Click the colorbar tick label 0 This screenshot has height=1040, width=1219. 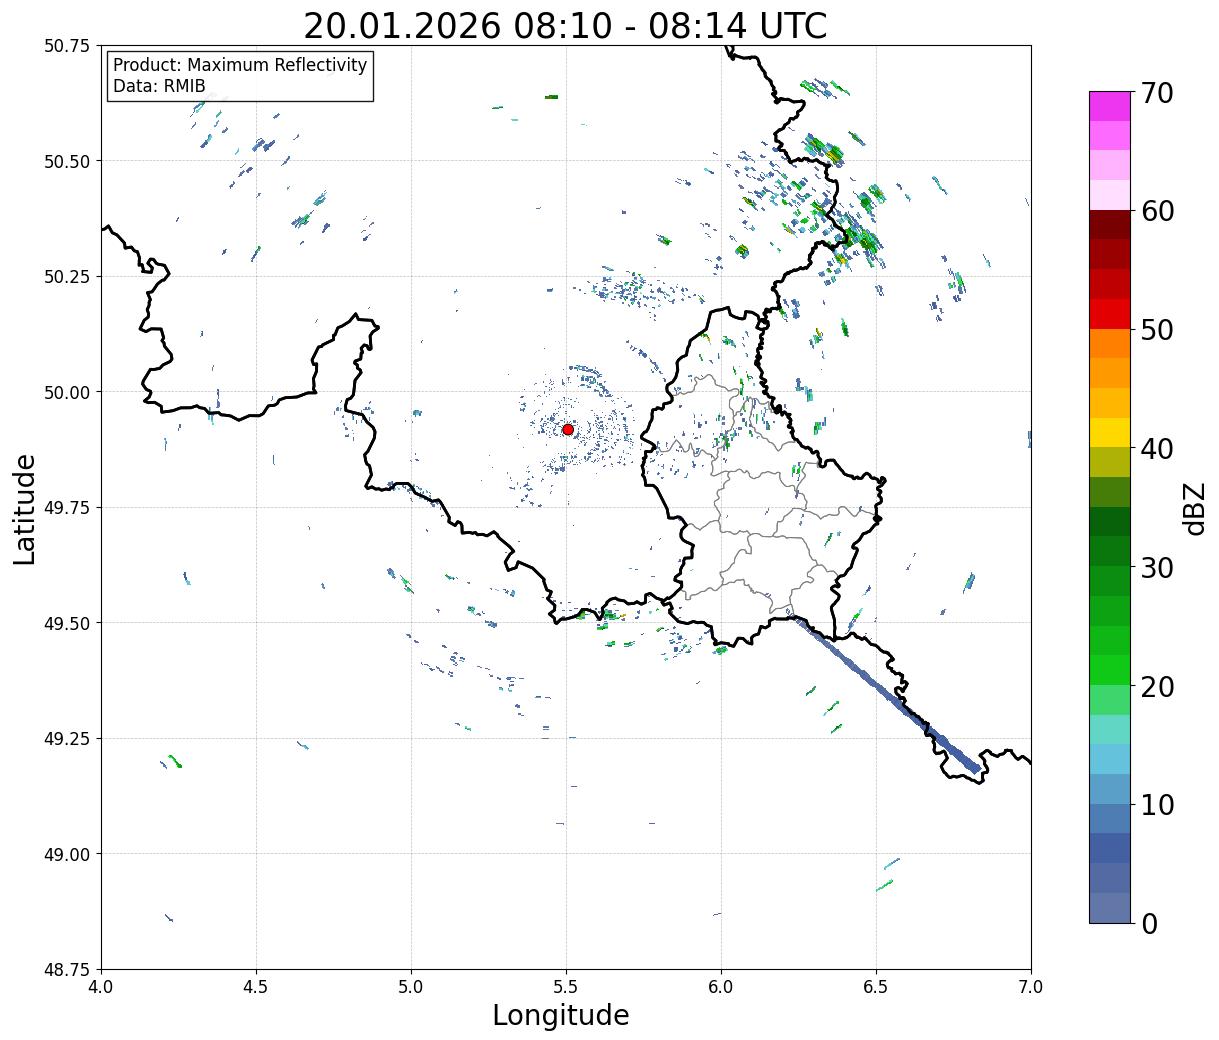click(1149, 924)
